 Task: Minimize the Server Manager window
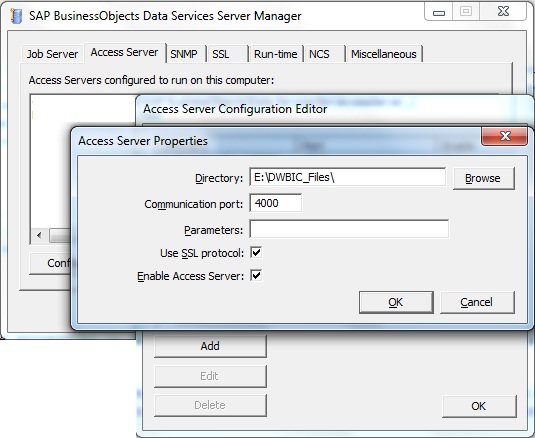pos(438,12)
